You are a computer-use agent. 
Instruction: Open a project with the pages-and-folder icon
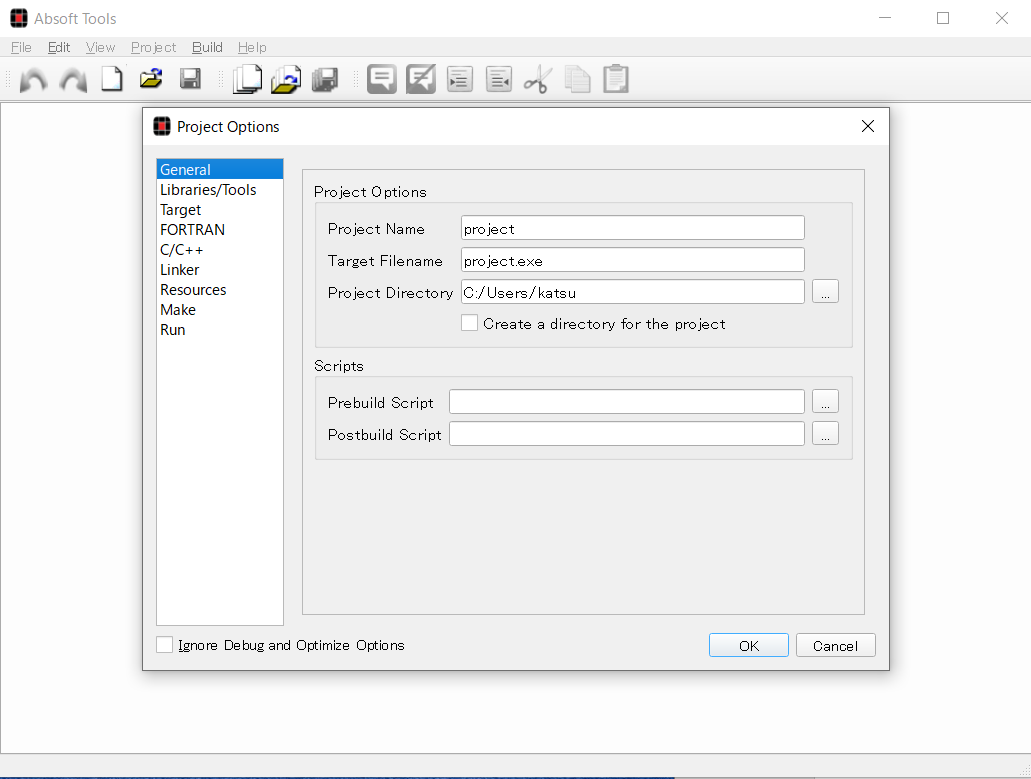tap(286, 79)
